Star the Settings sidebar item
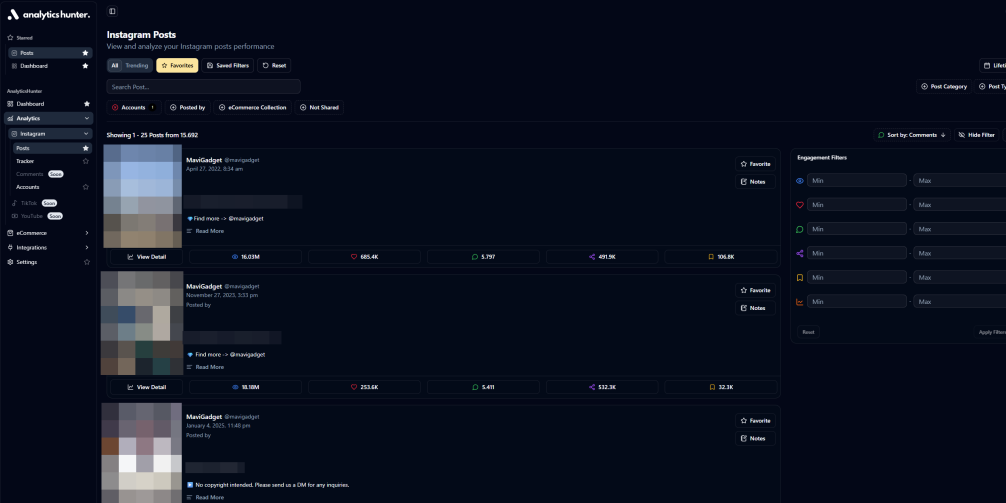1006x503 pixels. click(87, 262)
